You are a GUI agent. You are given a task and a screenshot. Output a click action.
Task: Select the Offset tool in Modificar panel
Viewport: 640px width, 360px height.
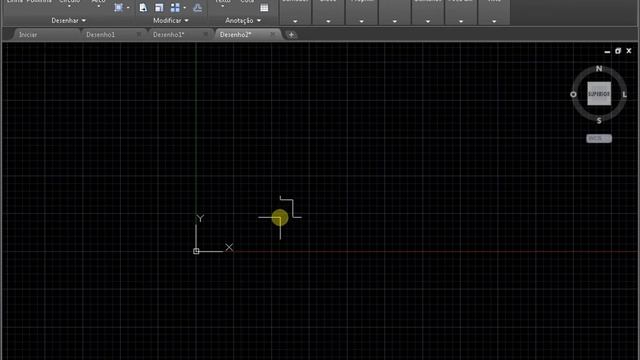click(x=198, y=8)
